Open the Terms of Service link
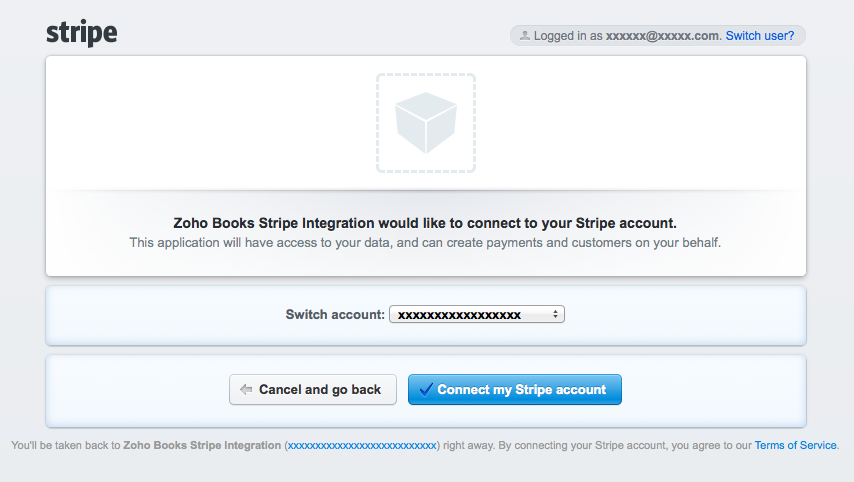This screenshot has height=482, width=854. click(x=795, y=446)
